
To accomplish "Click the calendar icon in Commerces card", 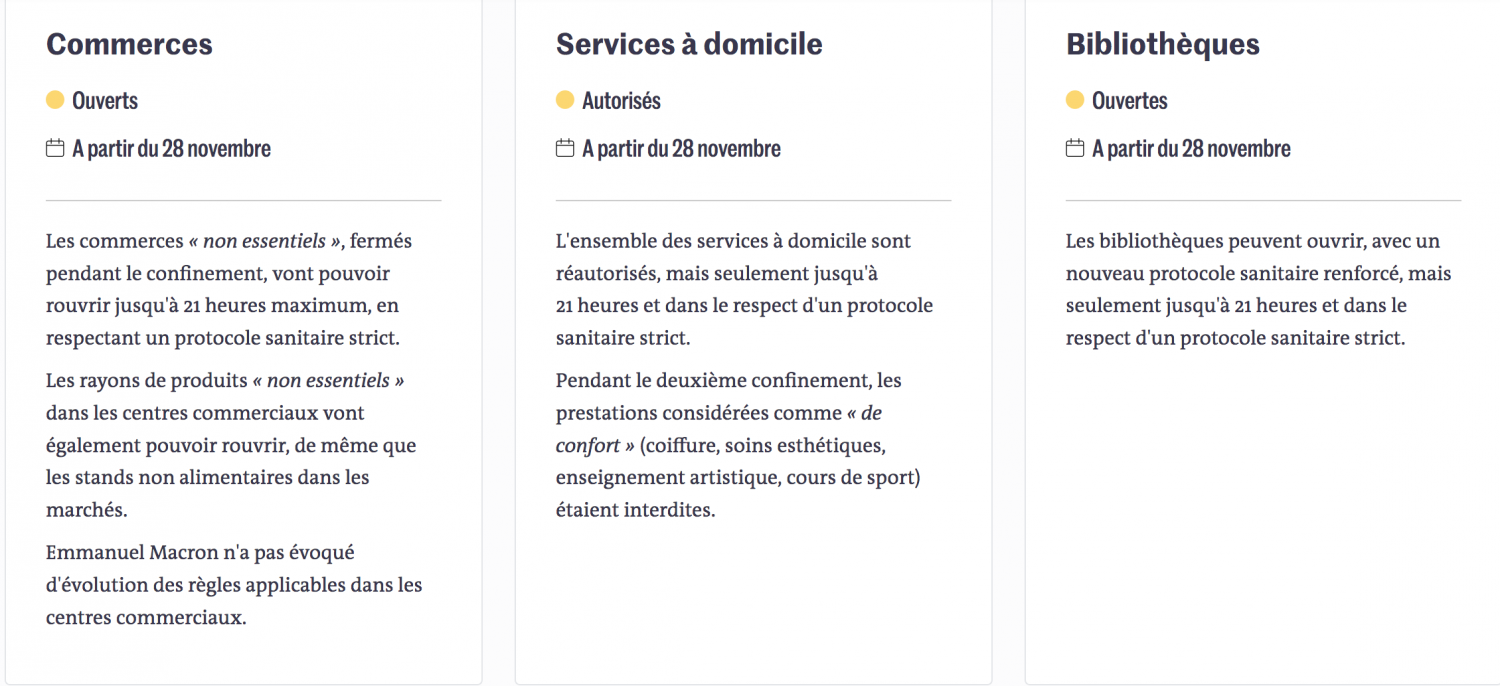I will tap(55, 148).
